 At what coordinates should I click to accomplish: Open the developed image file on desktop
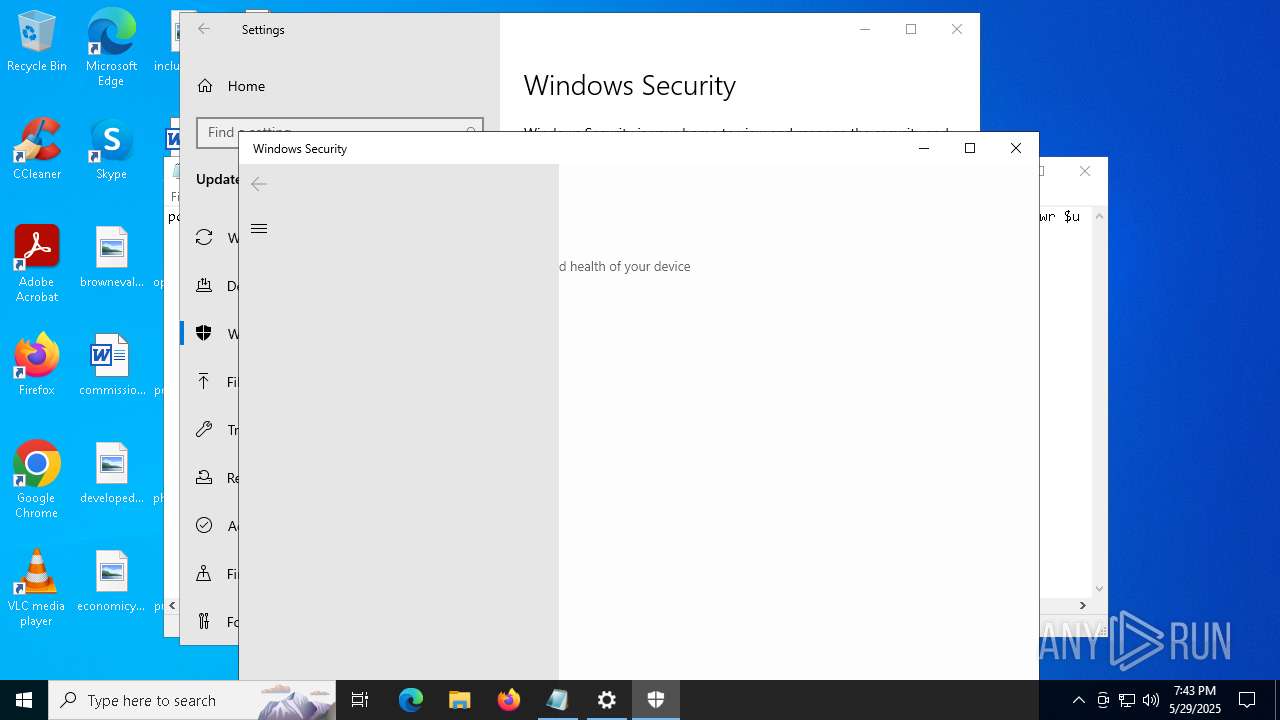coord(111,473)
